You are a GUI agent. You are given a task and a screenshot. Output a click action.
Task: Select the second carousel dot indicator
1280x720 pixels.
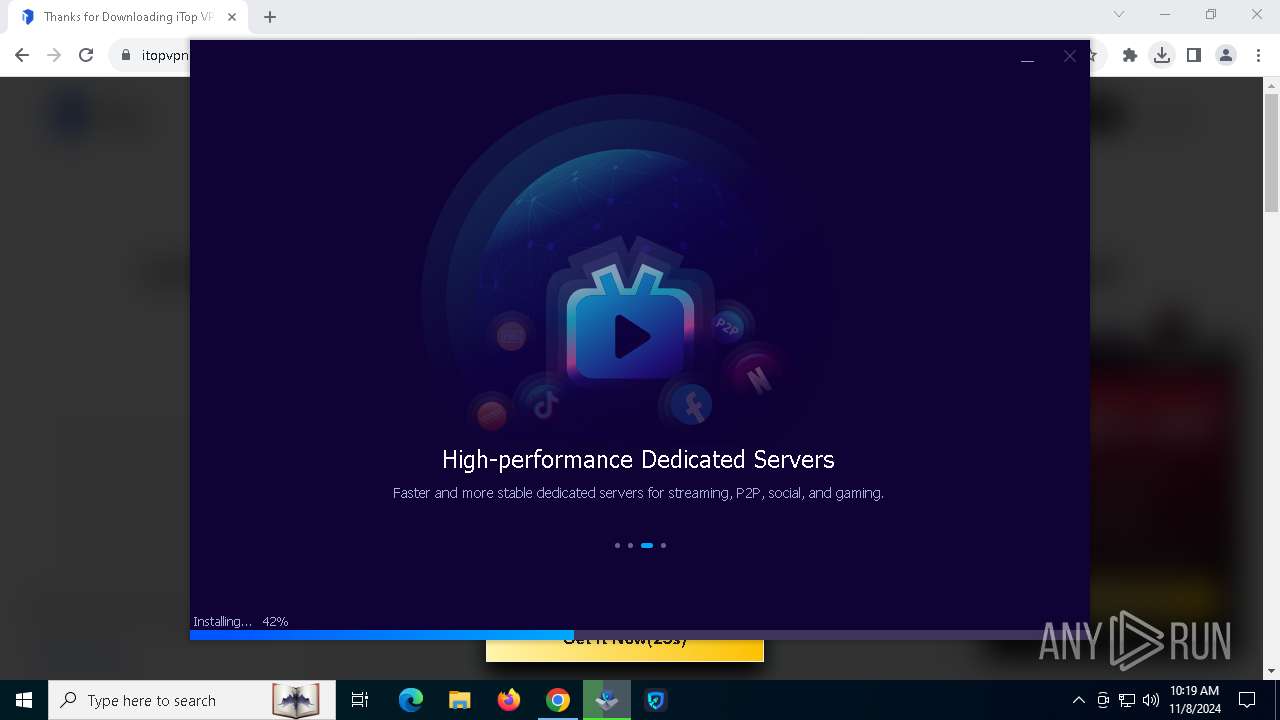click(x=630, y=545)
